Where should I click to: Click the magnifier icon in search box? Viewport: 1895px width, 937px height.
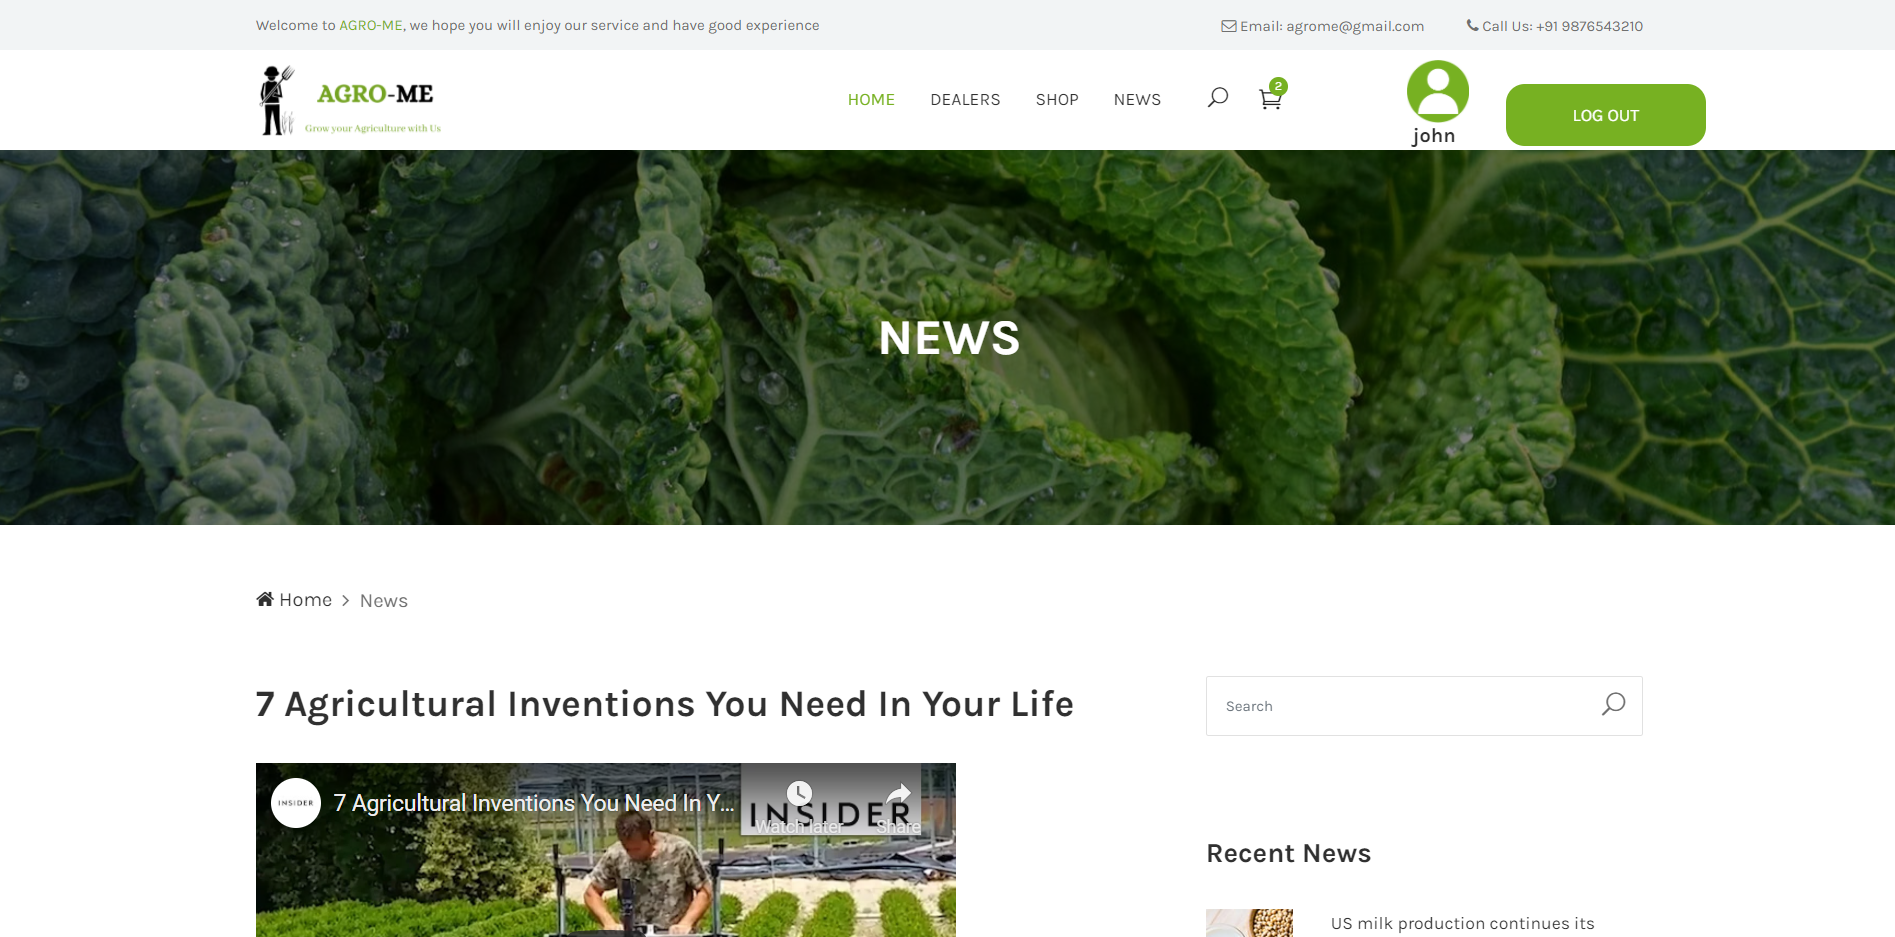[1613, 704]
